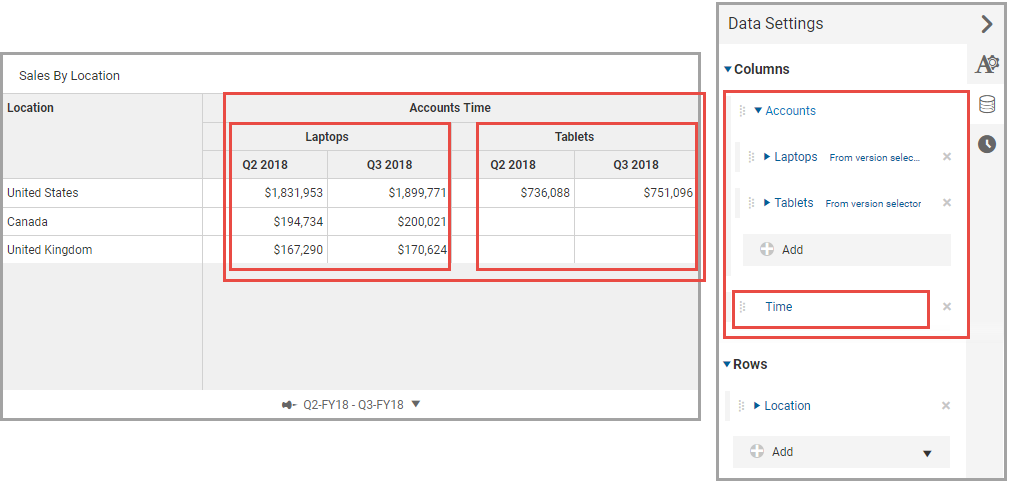Select the Accounts link in Columns
Viewport: 1011px width, 484px height.
click(790, 111)
